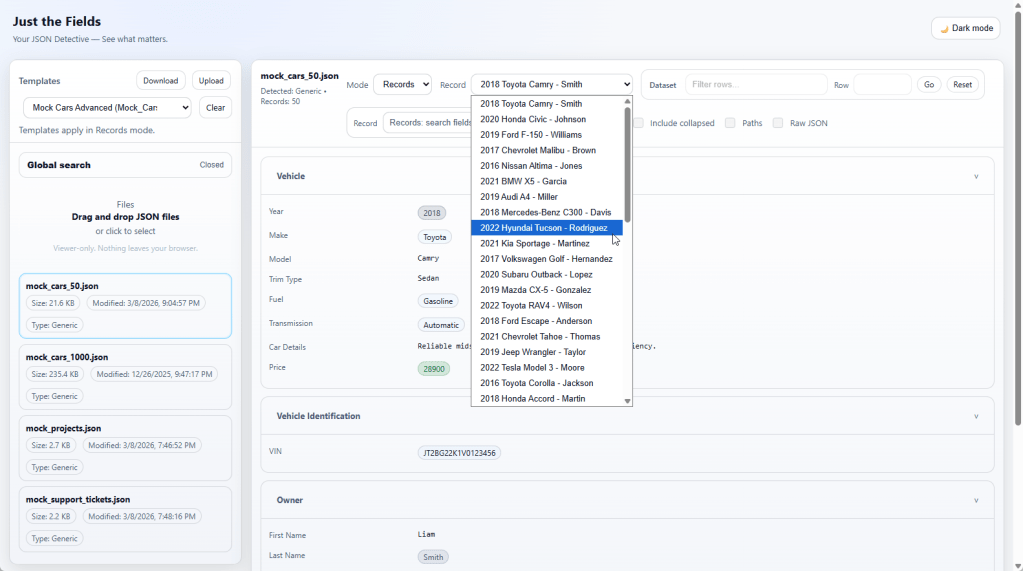Enable the Include collapsed checkbox
The image size is (1023, 571).
point(638,123)
